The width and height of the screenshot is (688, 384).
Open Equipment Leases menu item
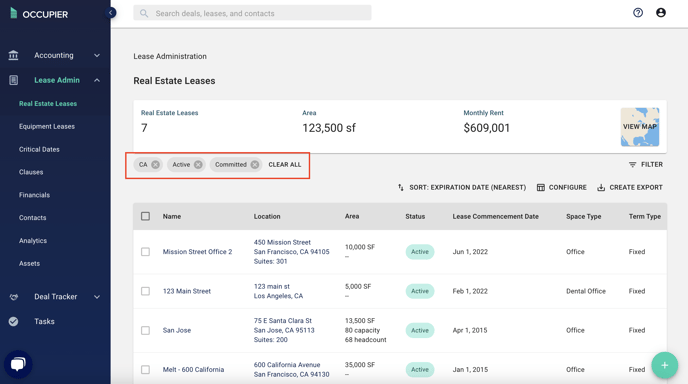(47, 126)
